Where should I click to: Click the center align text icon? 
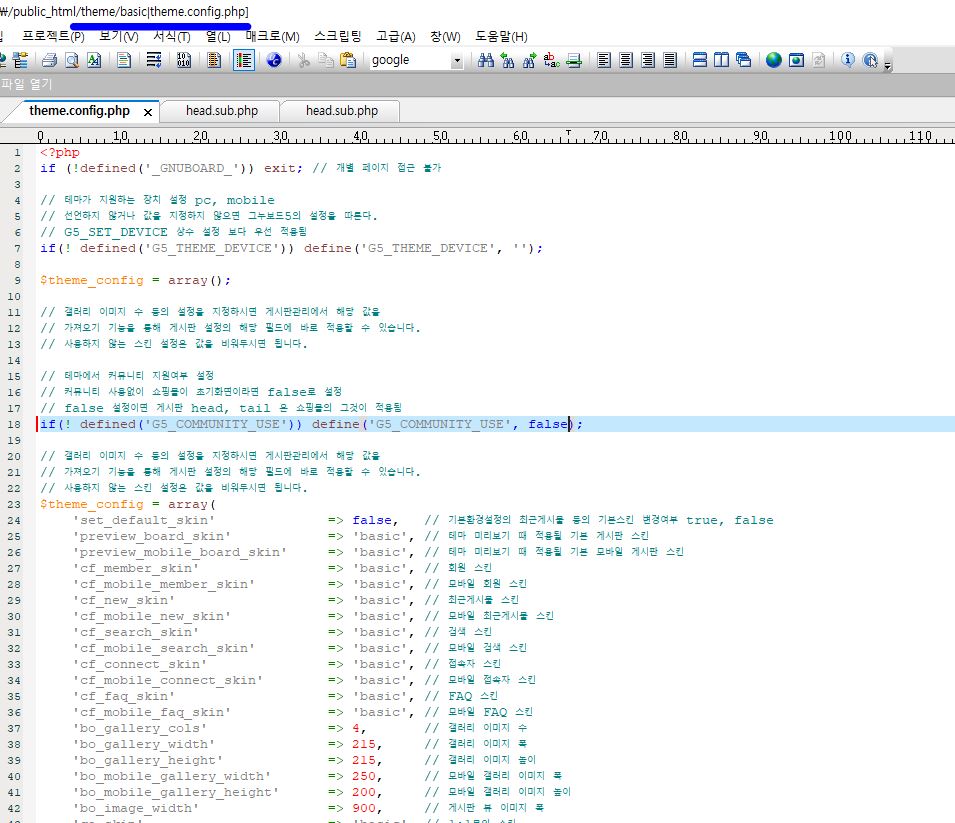626,60
